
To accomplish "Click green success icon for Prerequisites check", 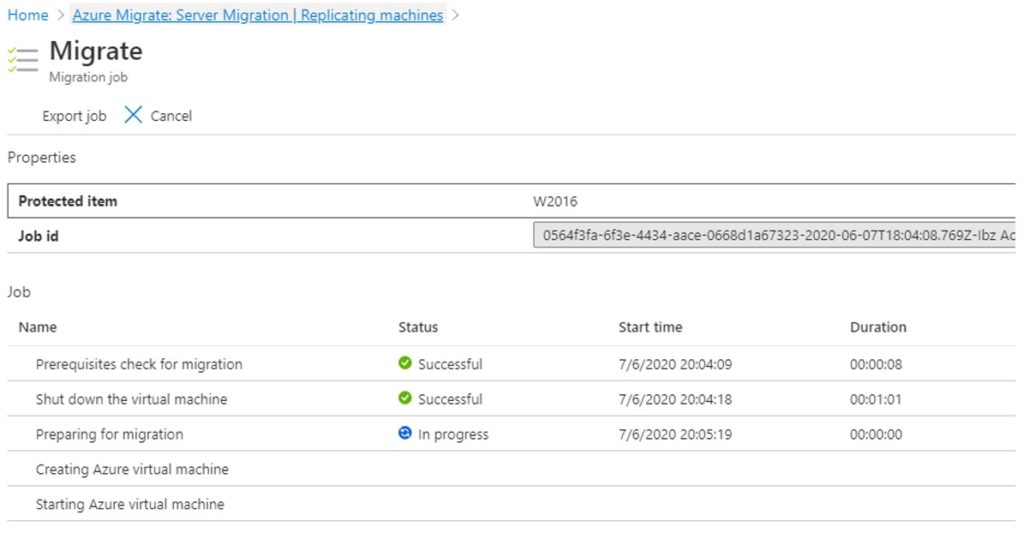I will click(405, 363).
